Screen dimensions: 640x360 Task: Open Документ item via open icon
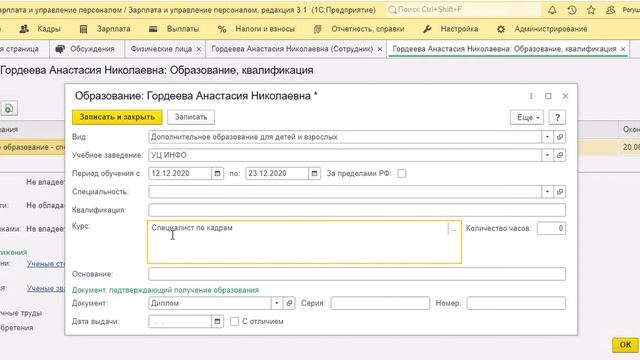pos(289,303)
